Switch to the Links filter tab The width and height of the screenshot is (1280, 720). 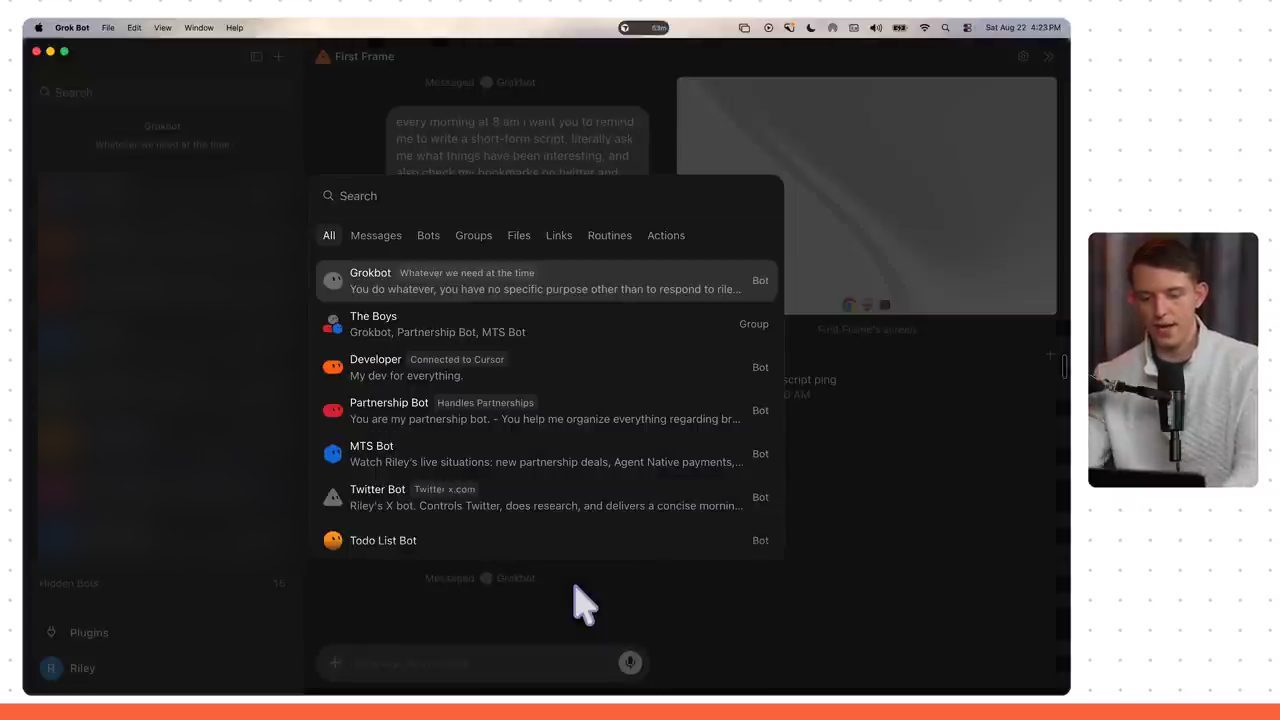559,235
